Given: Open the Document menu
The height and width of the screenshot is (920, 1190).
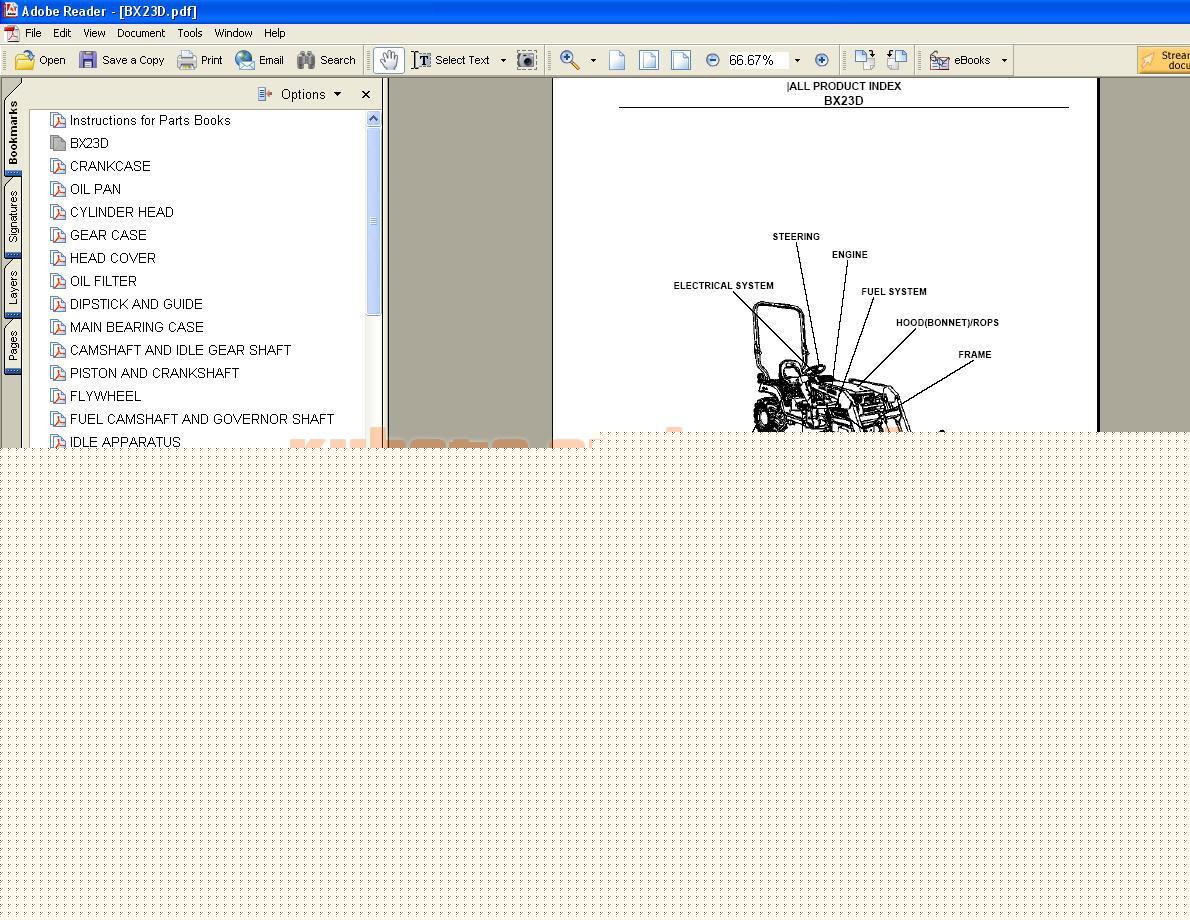Looking at the screenshot, I should pos(140,33).
